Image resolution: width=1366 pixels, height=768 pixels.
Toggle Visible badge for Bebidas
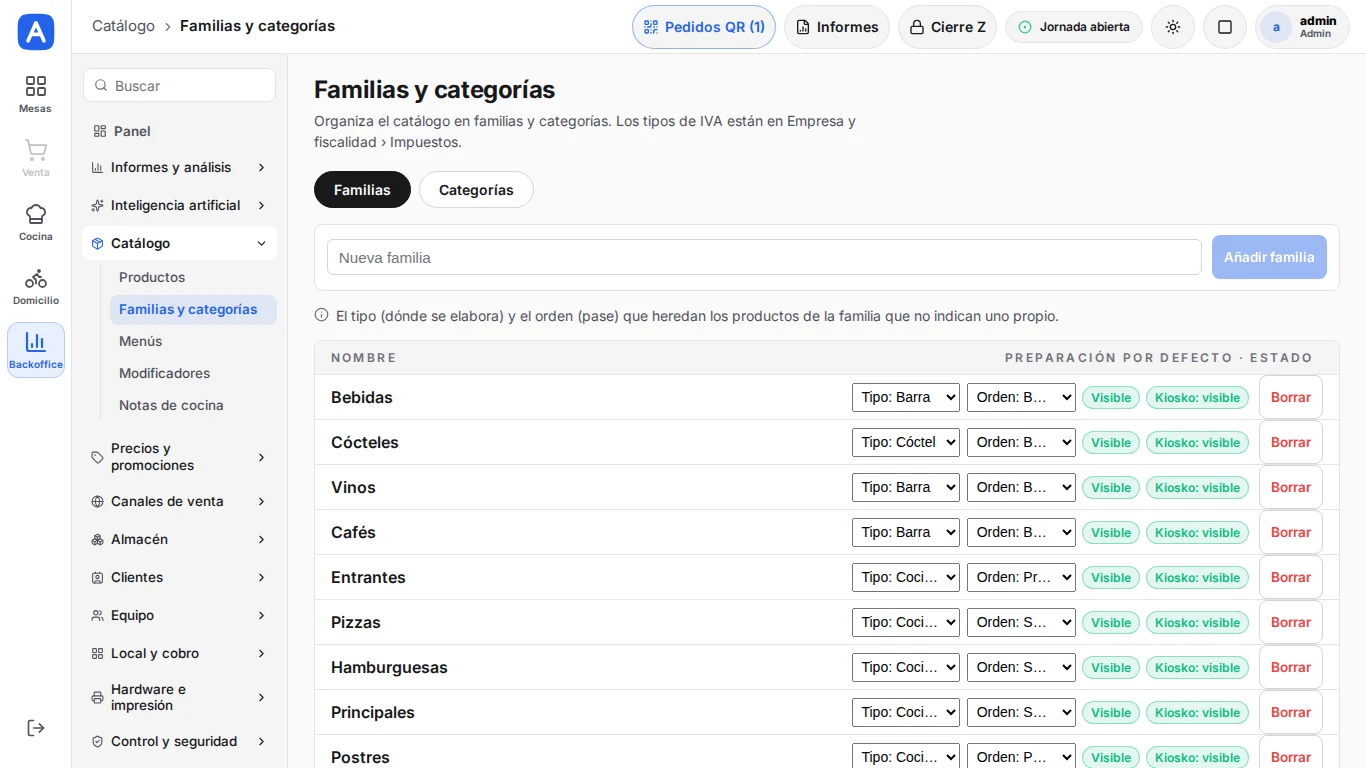pos(1111,398)
